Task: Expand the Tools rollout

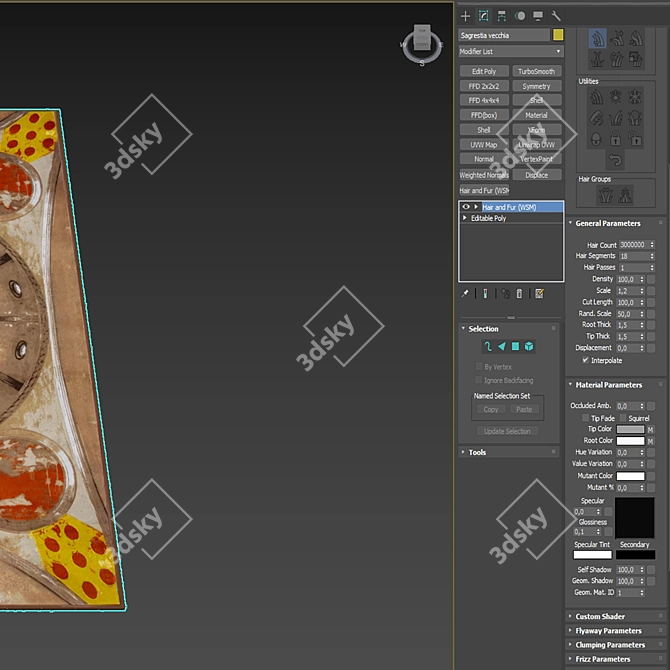Action: (509, 452)
